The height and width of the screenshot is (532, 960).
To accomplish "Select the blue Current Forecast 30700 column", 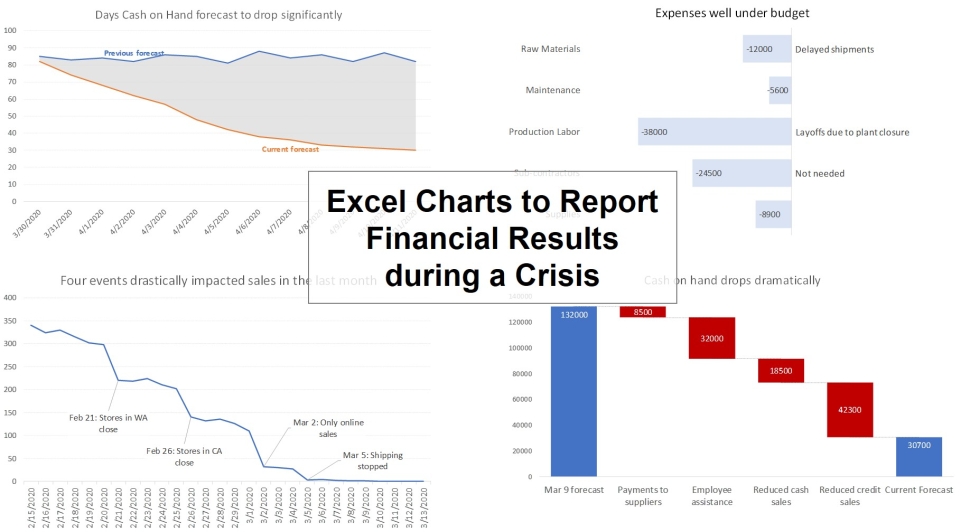I will tap(919, 457).
